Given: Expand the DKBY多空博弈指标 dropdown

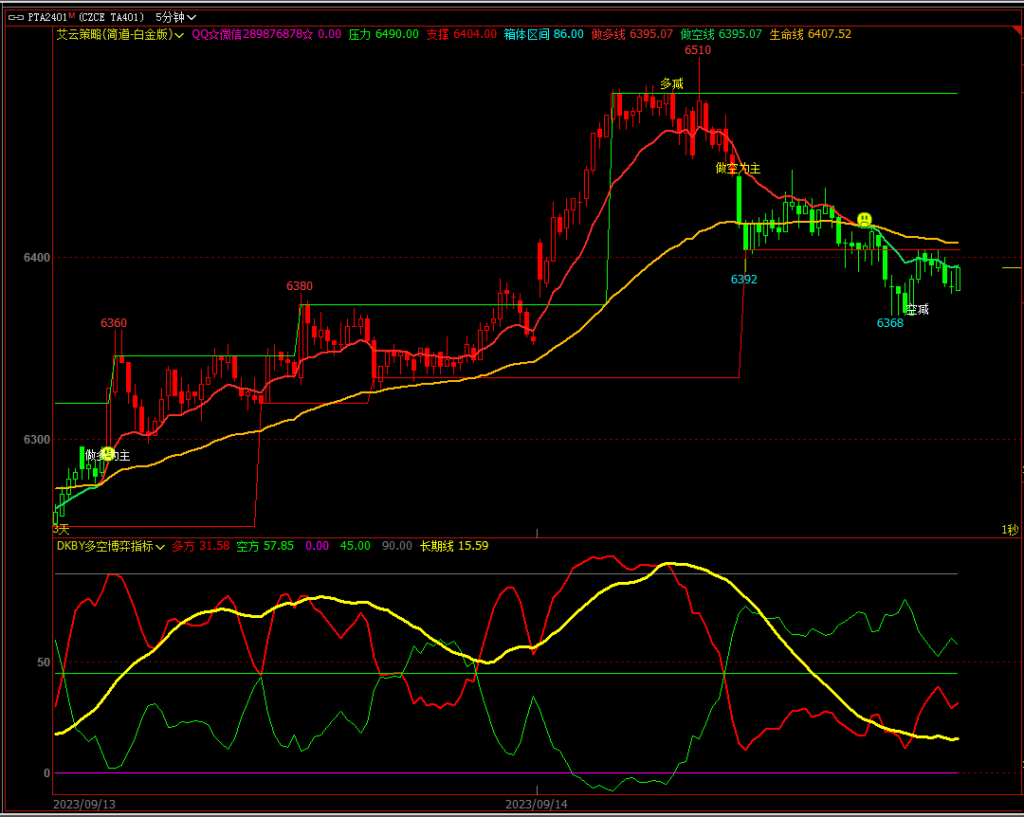Looking at the screenshot, I should 160,546.
